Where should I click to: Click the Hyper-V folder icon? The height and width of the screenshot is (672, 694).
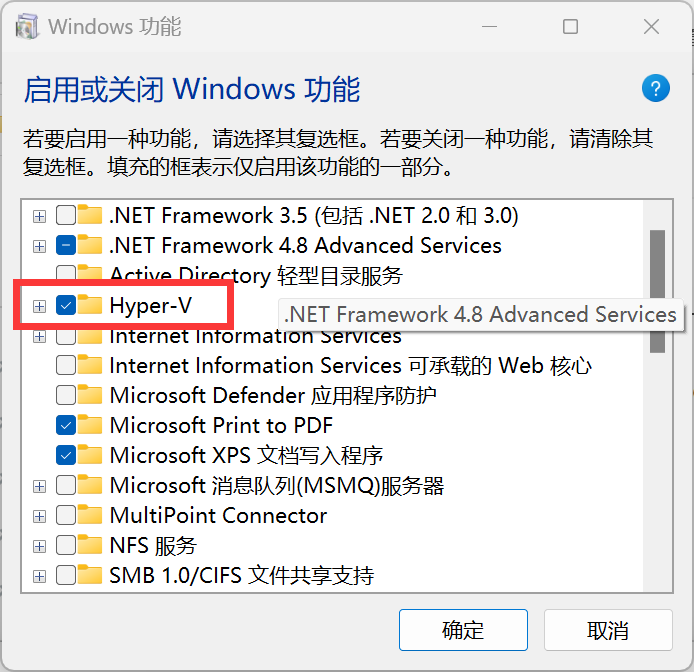[x=91, y=305]
